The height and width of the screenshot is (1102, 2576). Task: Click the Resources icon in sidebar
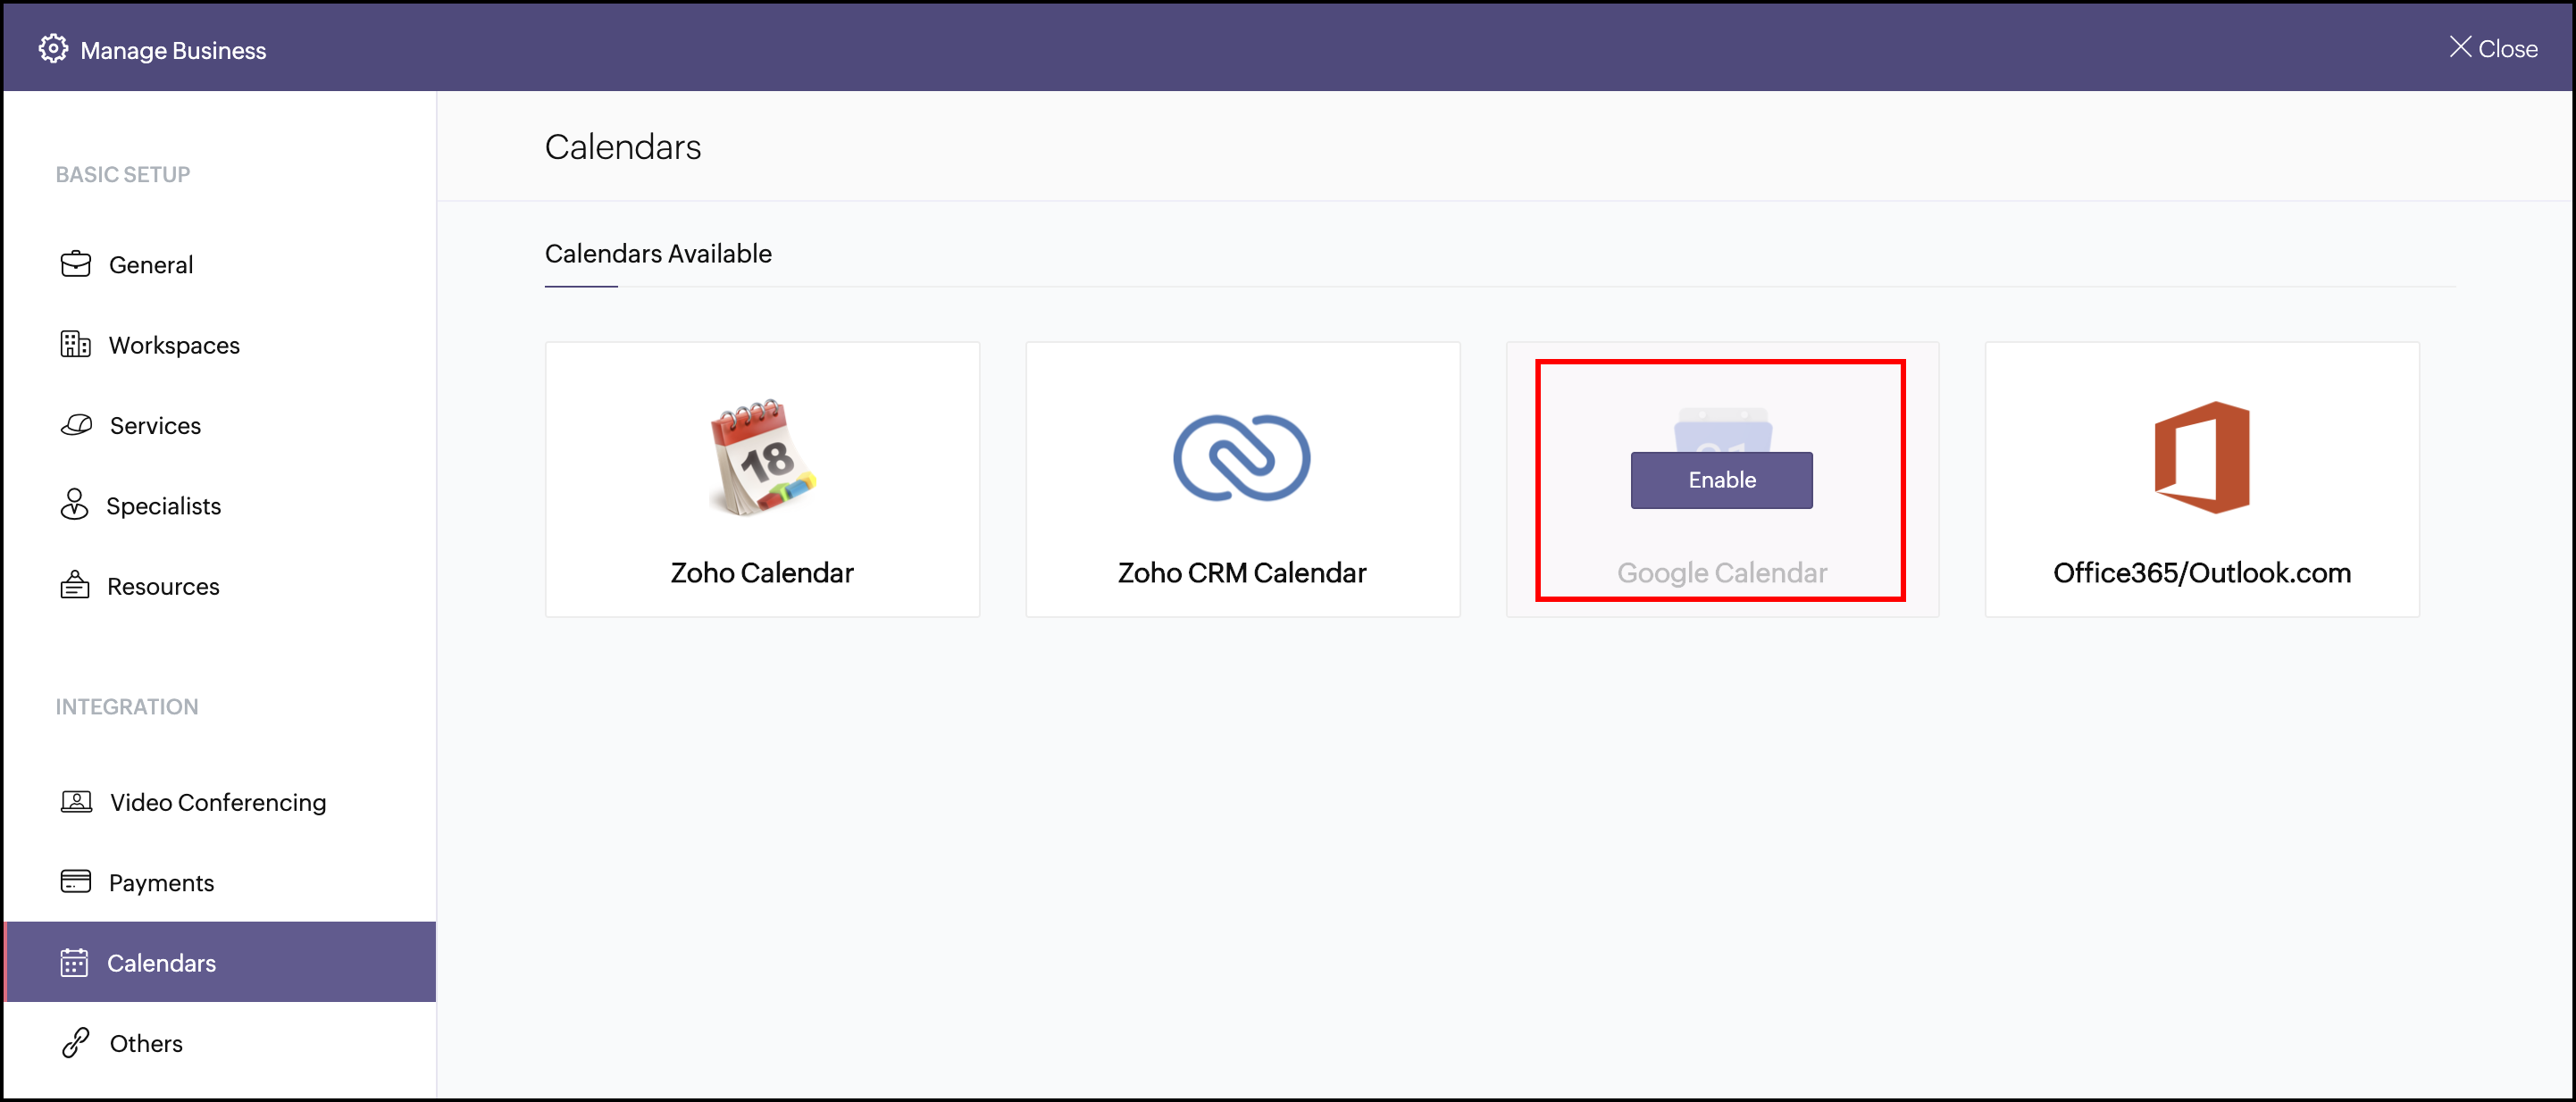(75, 585)
